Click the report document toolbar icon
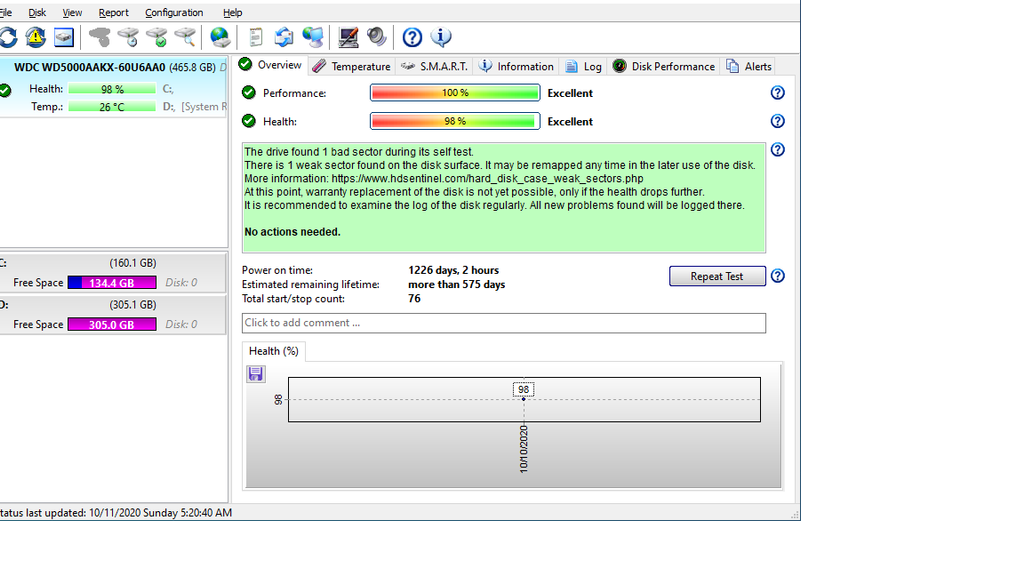1024x576 pixels. coord(255,37)
